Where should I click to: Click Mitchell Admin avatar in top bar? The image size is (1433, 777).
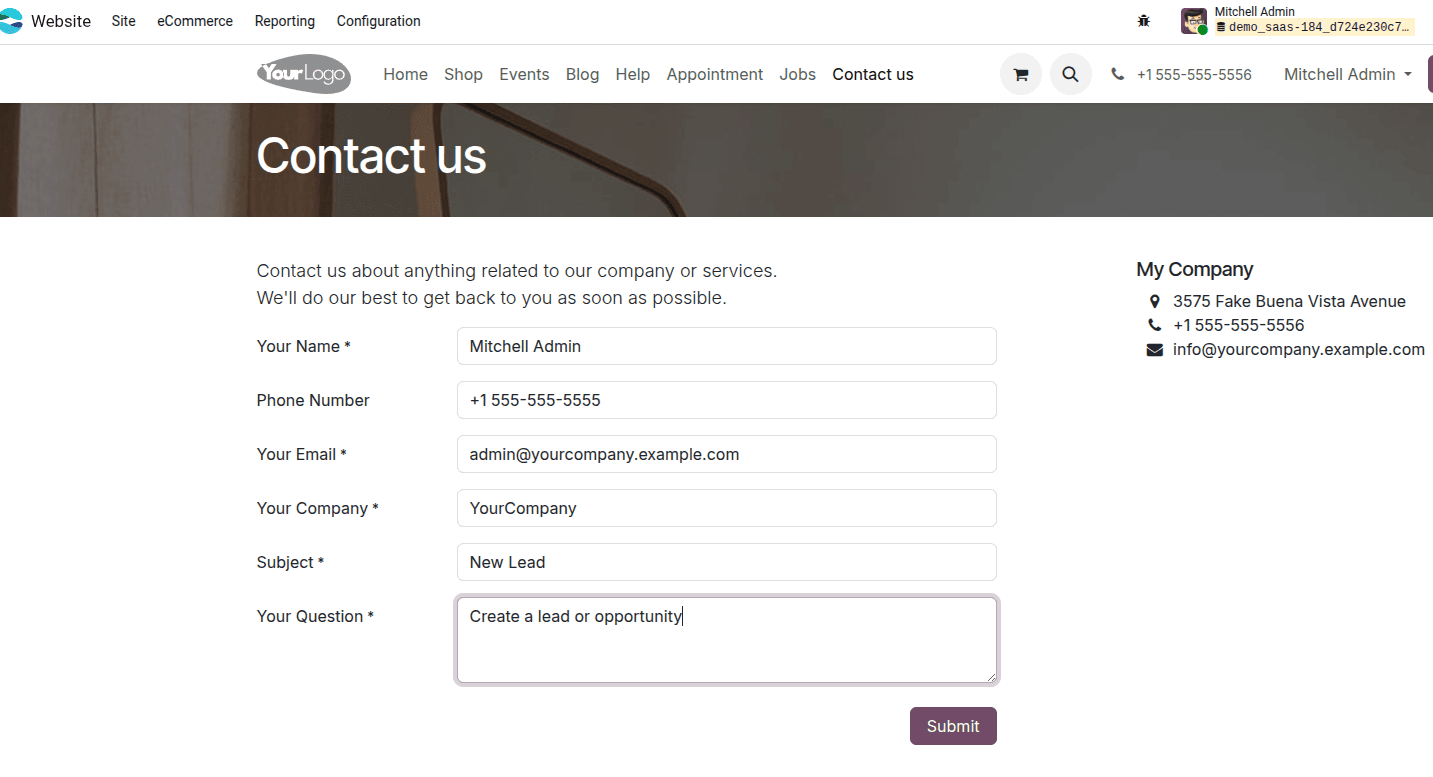pyautogui.click(x=1193, y=21)
